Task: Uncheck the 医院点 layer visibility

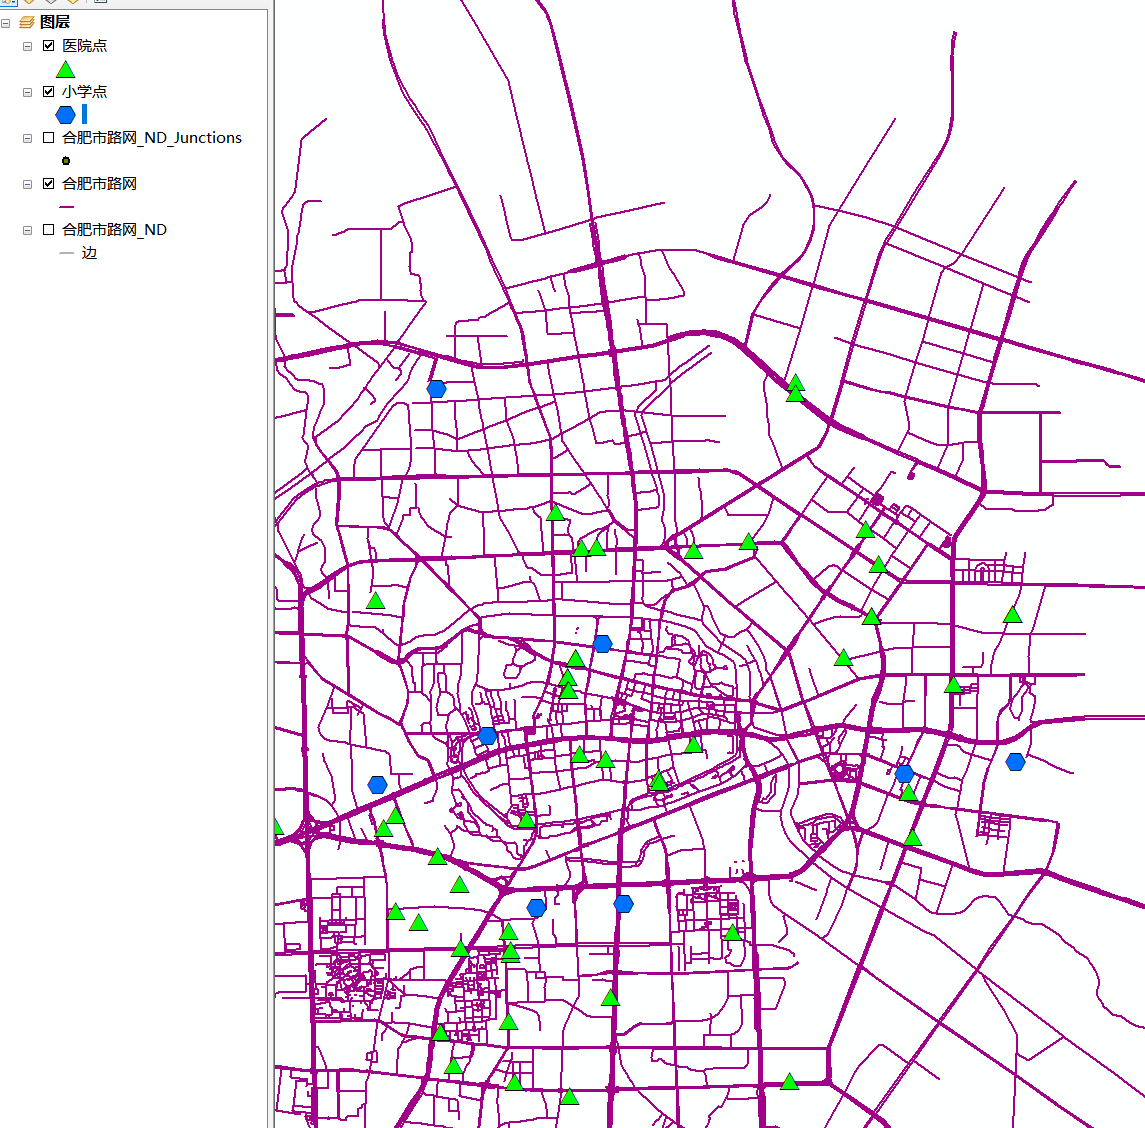Action: point(48,45)
